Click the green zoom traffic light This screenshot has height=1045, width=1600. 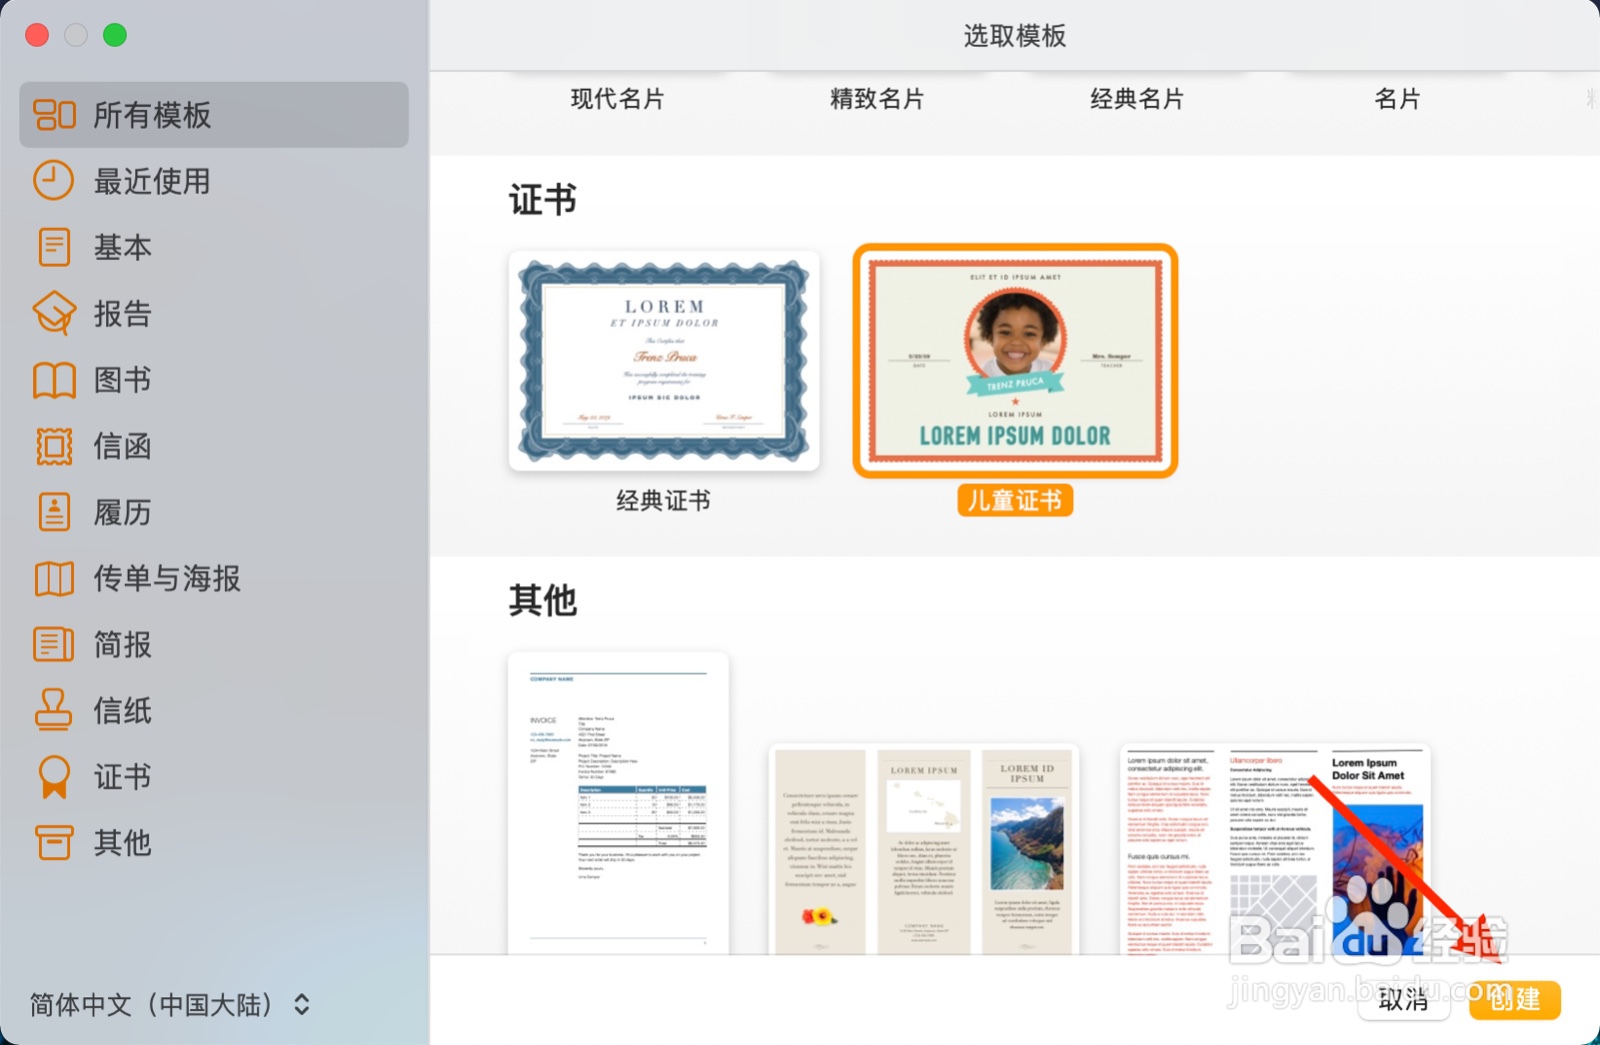[x=116, y=35]
